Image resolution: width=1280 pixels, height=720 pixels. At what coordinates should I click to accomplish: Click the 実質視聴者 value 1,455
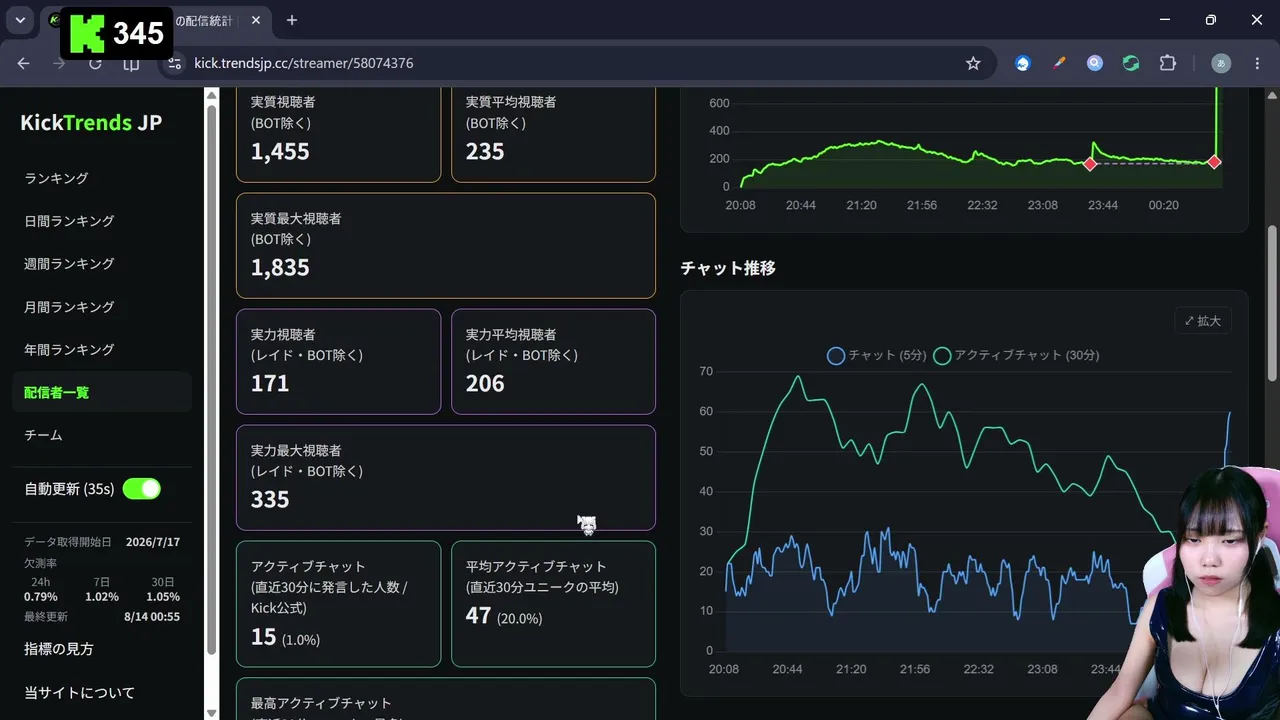(280, 152)
